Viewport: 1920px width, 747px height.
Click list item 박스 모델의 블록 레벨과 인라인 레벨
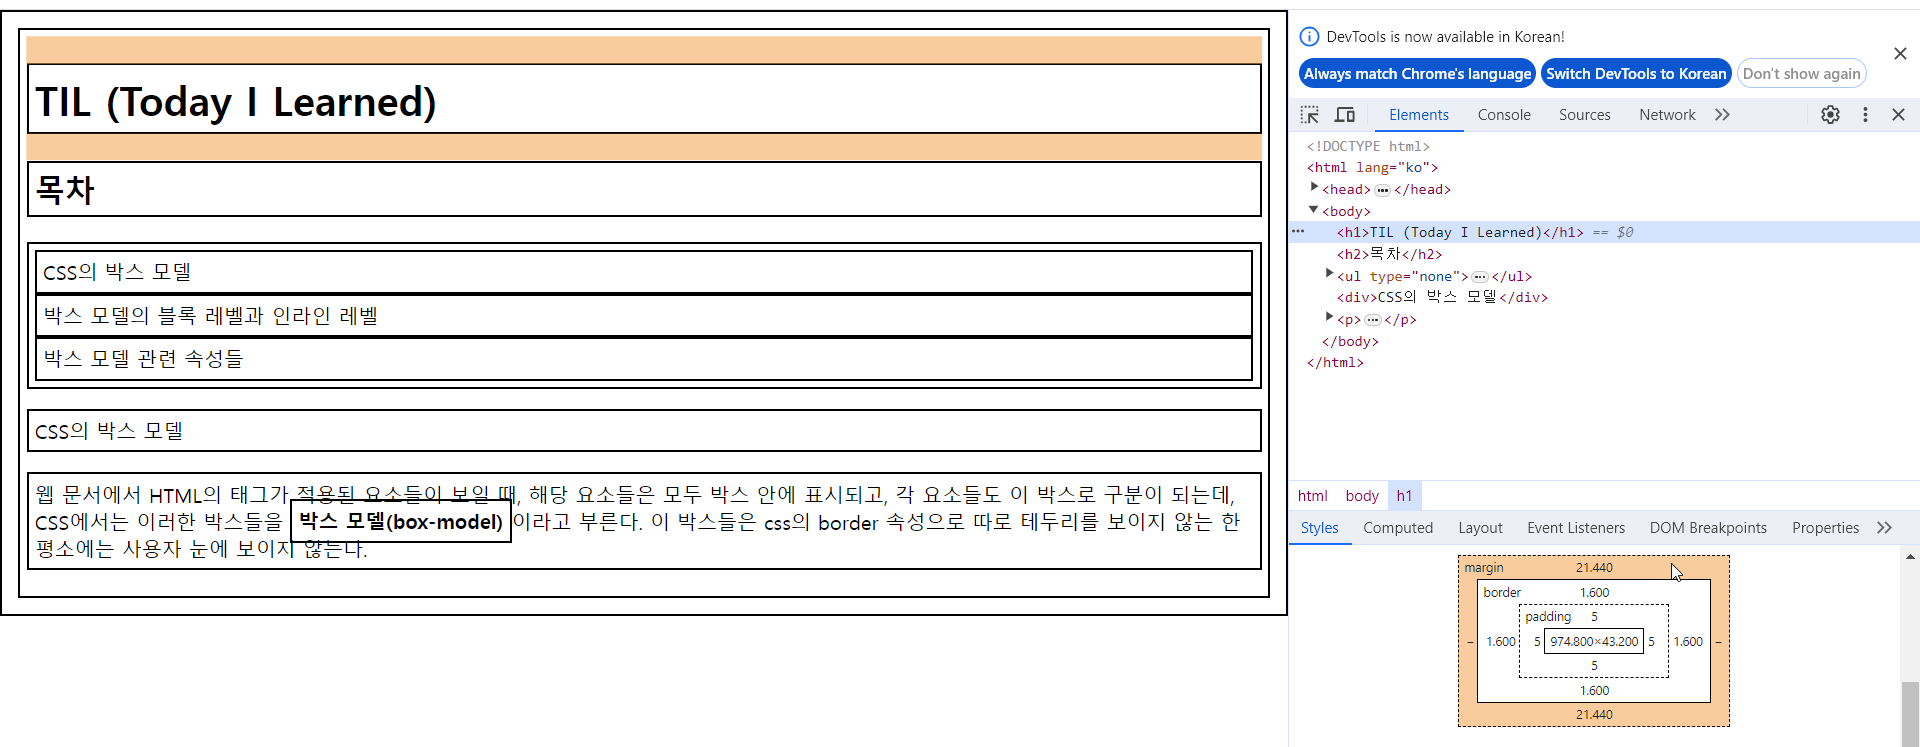[x=644, y=316]
